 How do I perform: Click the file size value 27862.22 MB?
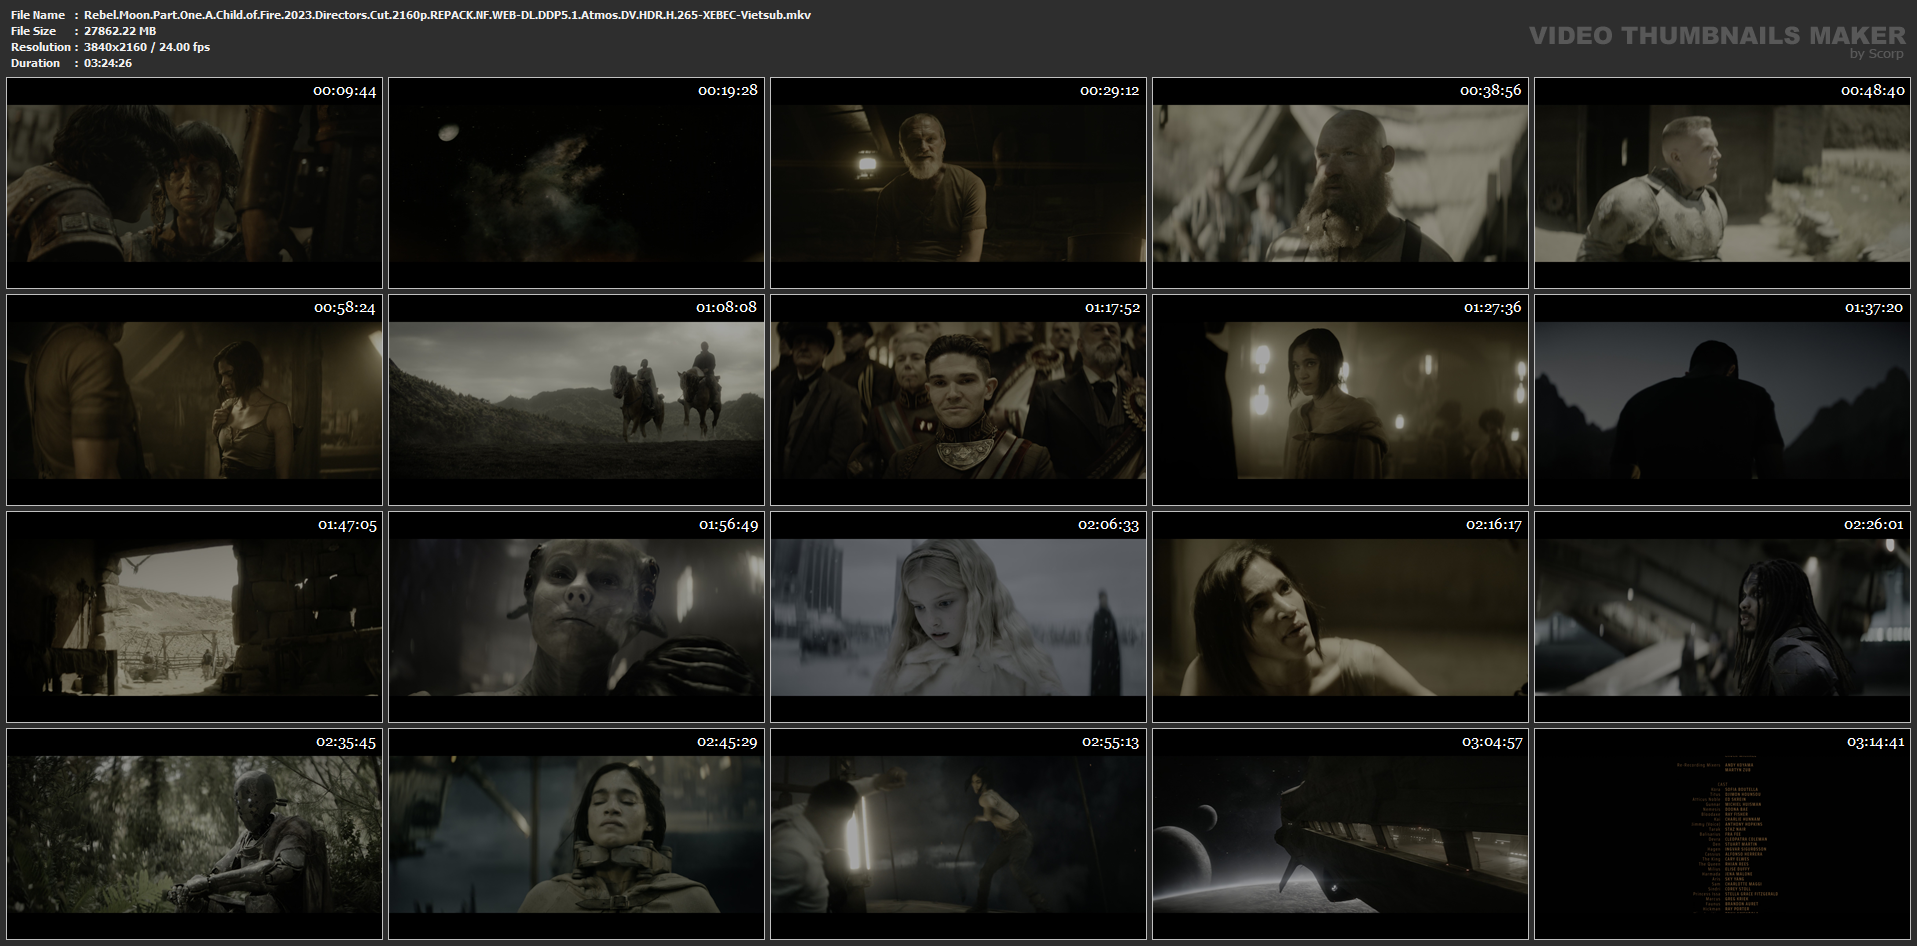pyautogui.click(x=120, y=31)
